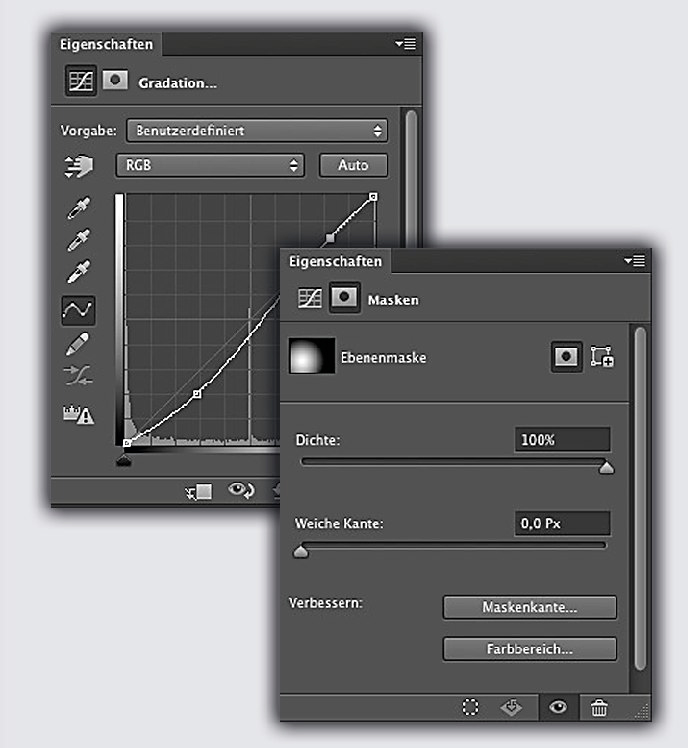This screenshot has width=688, height=748.
Task: Select the edit points curve tool
Action: (78, 311)
